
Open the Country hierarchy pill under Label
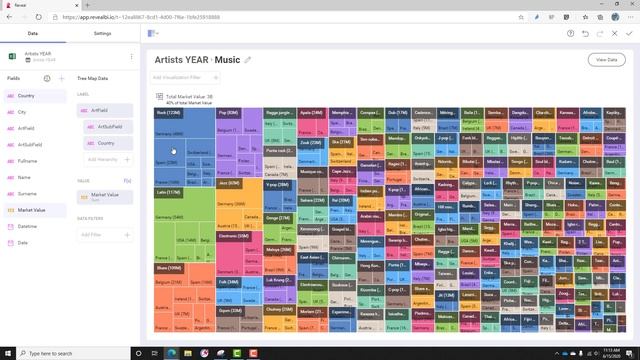(x=108, y=143)
